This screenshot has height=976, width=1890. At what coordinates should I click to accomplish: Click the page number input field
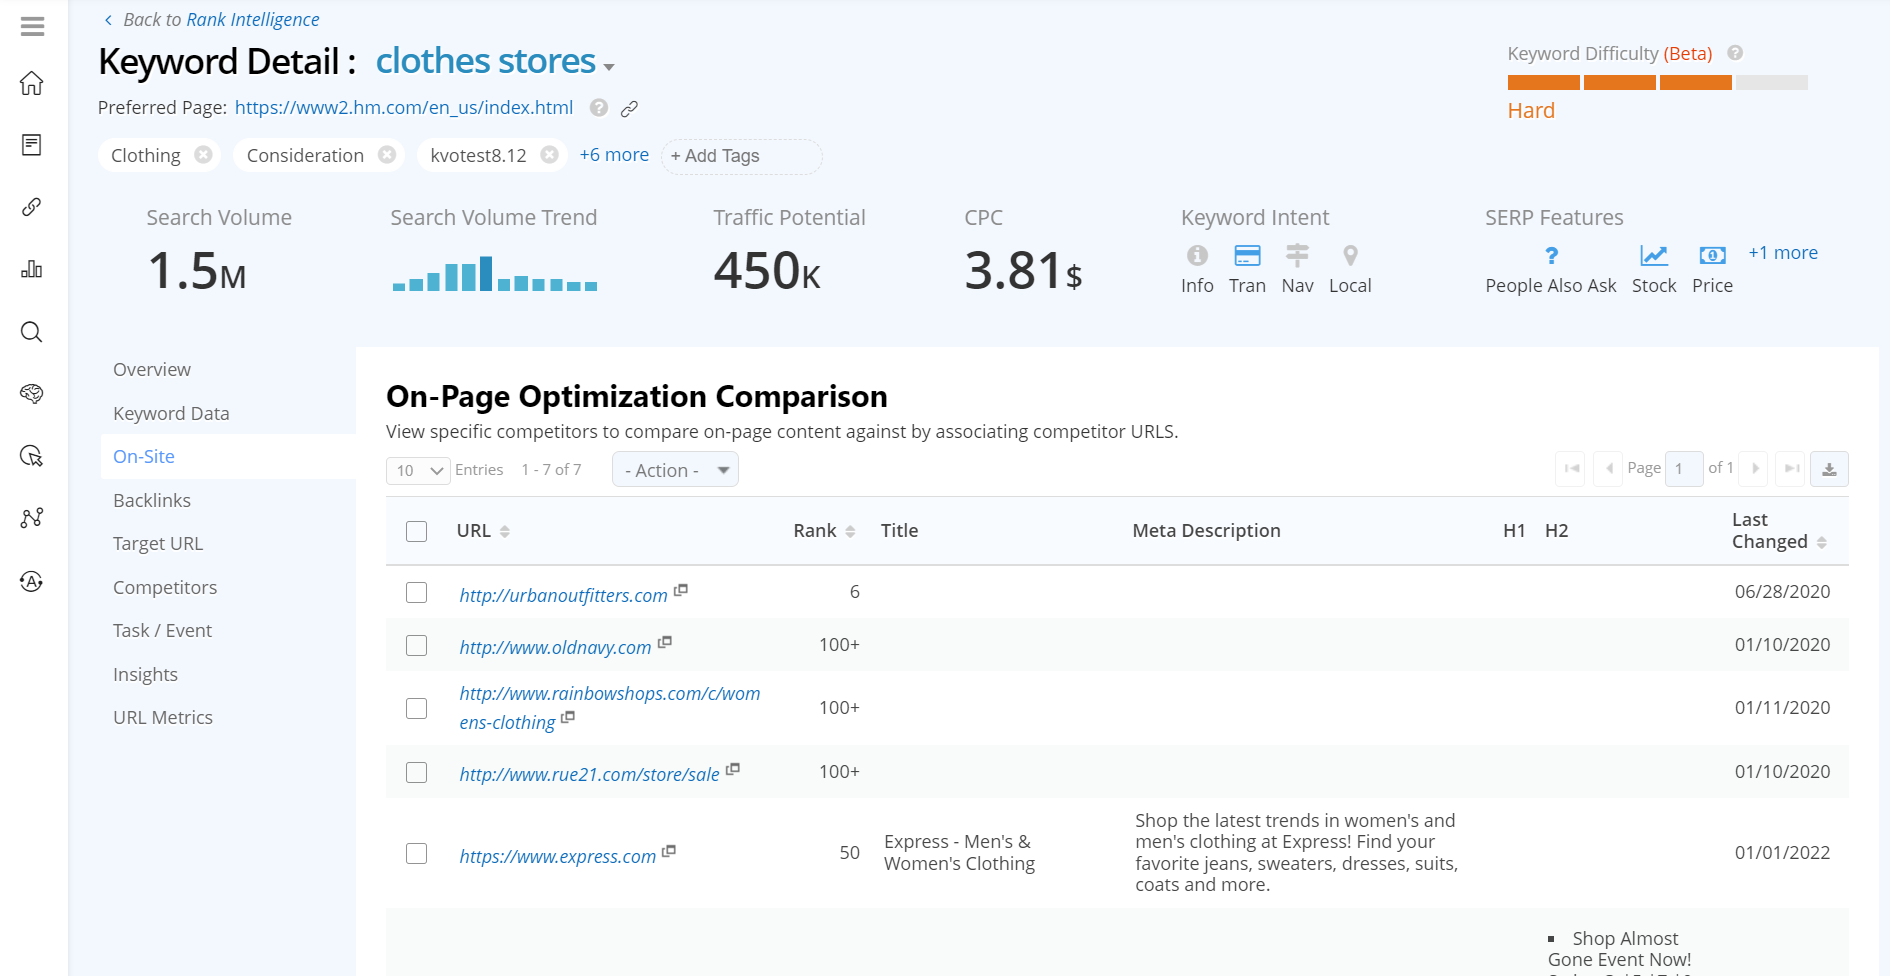click(1683, 469)
